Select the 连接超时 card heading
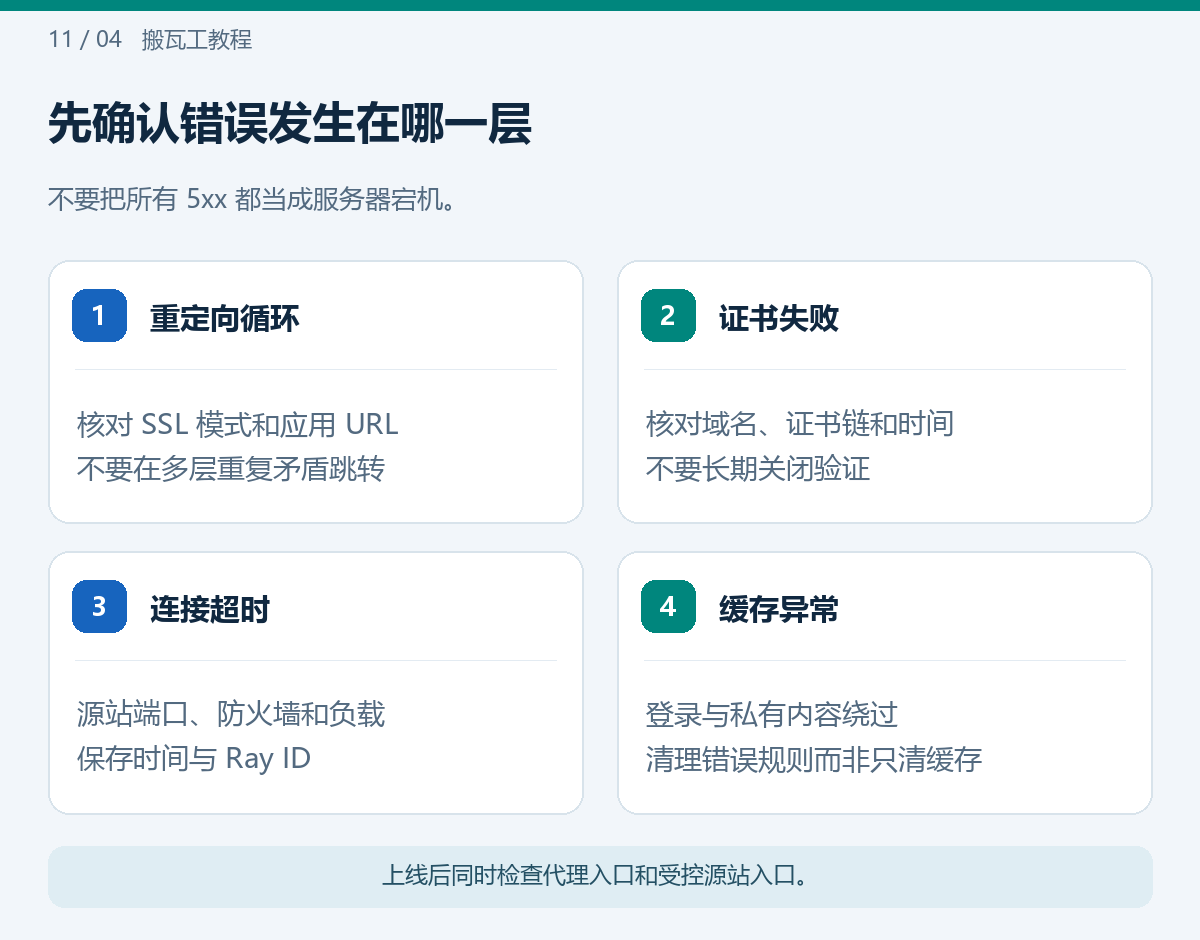This screenshot has height=940, width=1200. click(210, 609)
